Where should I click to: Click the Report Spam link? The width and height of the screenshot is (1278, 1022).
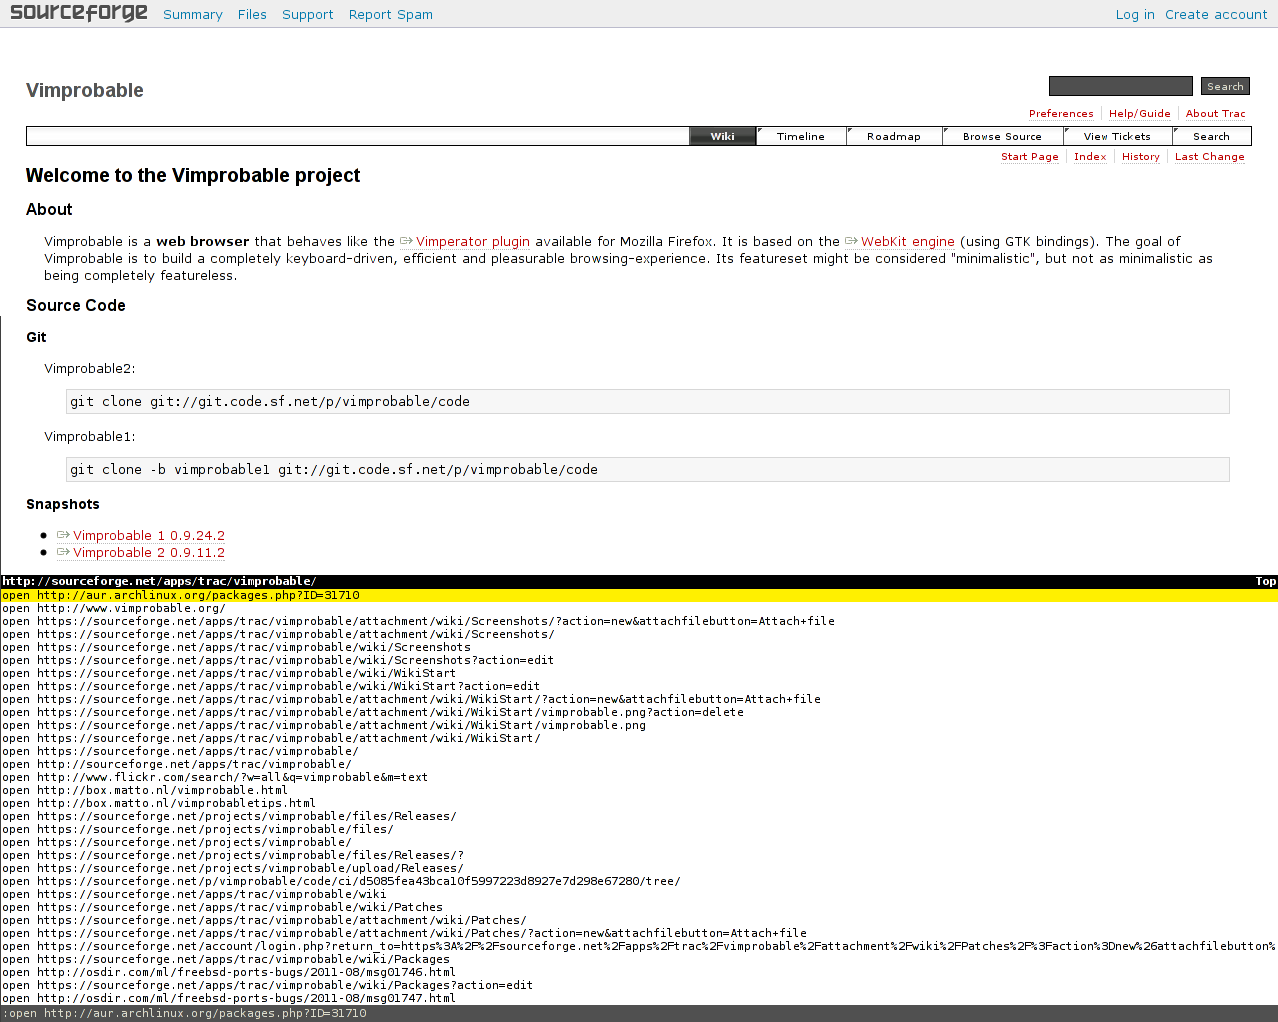pos(390,14)
